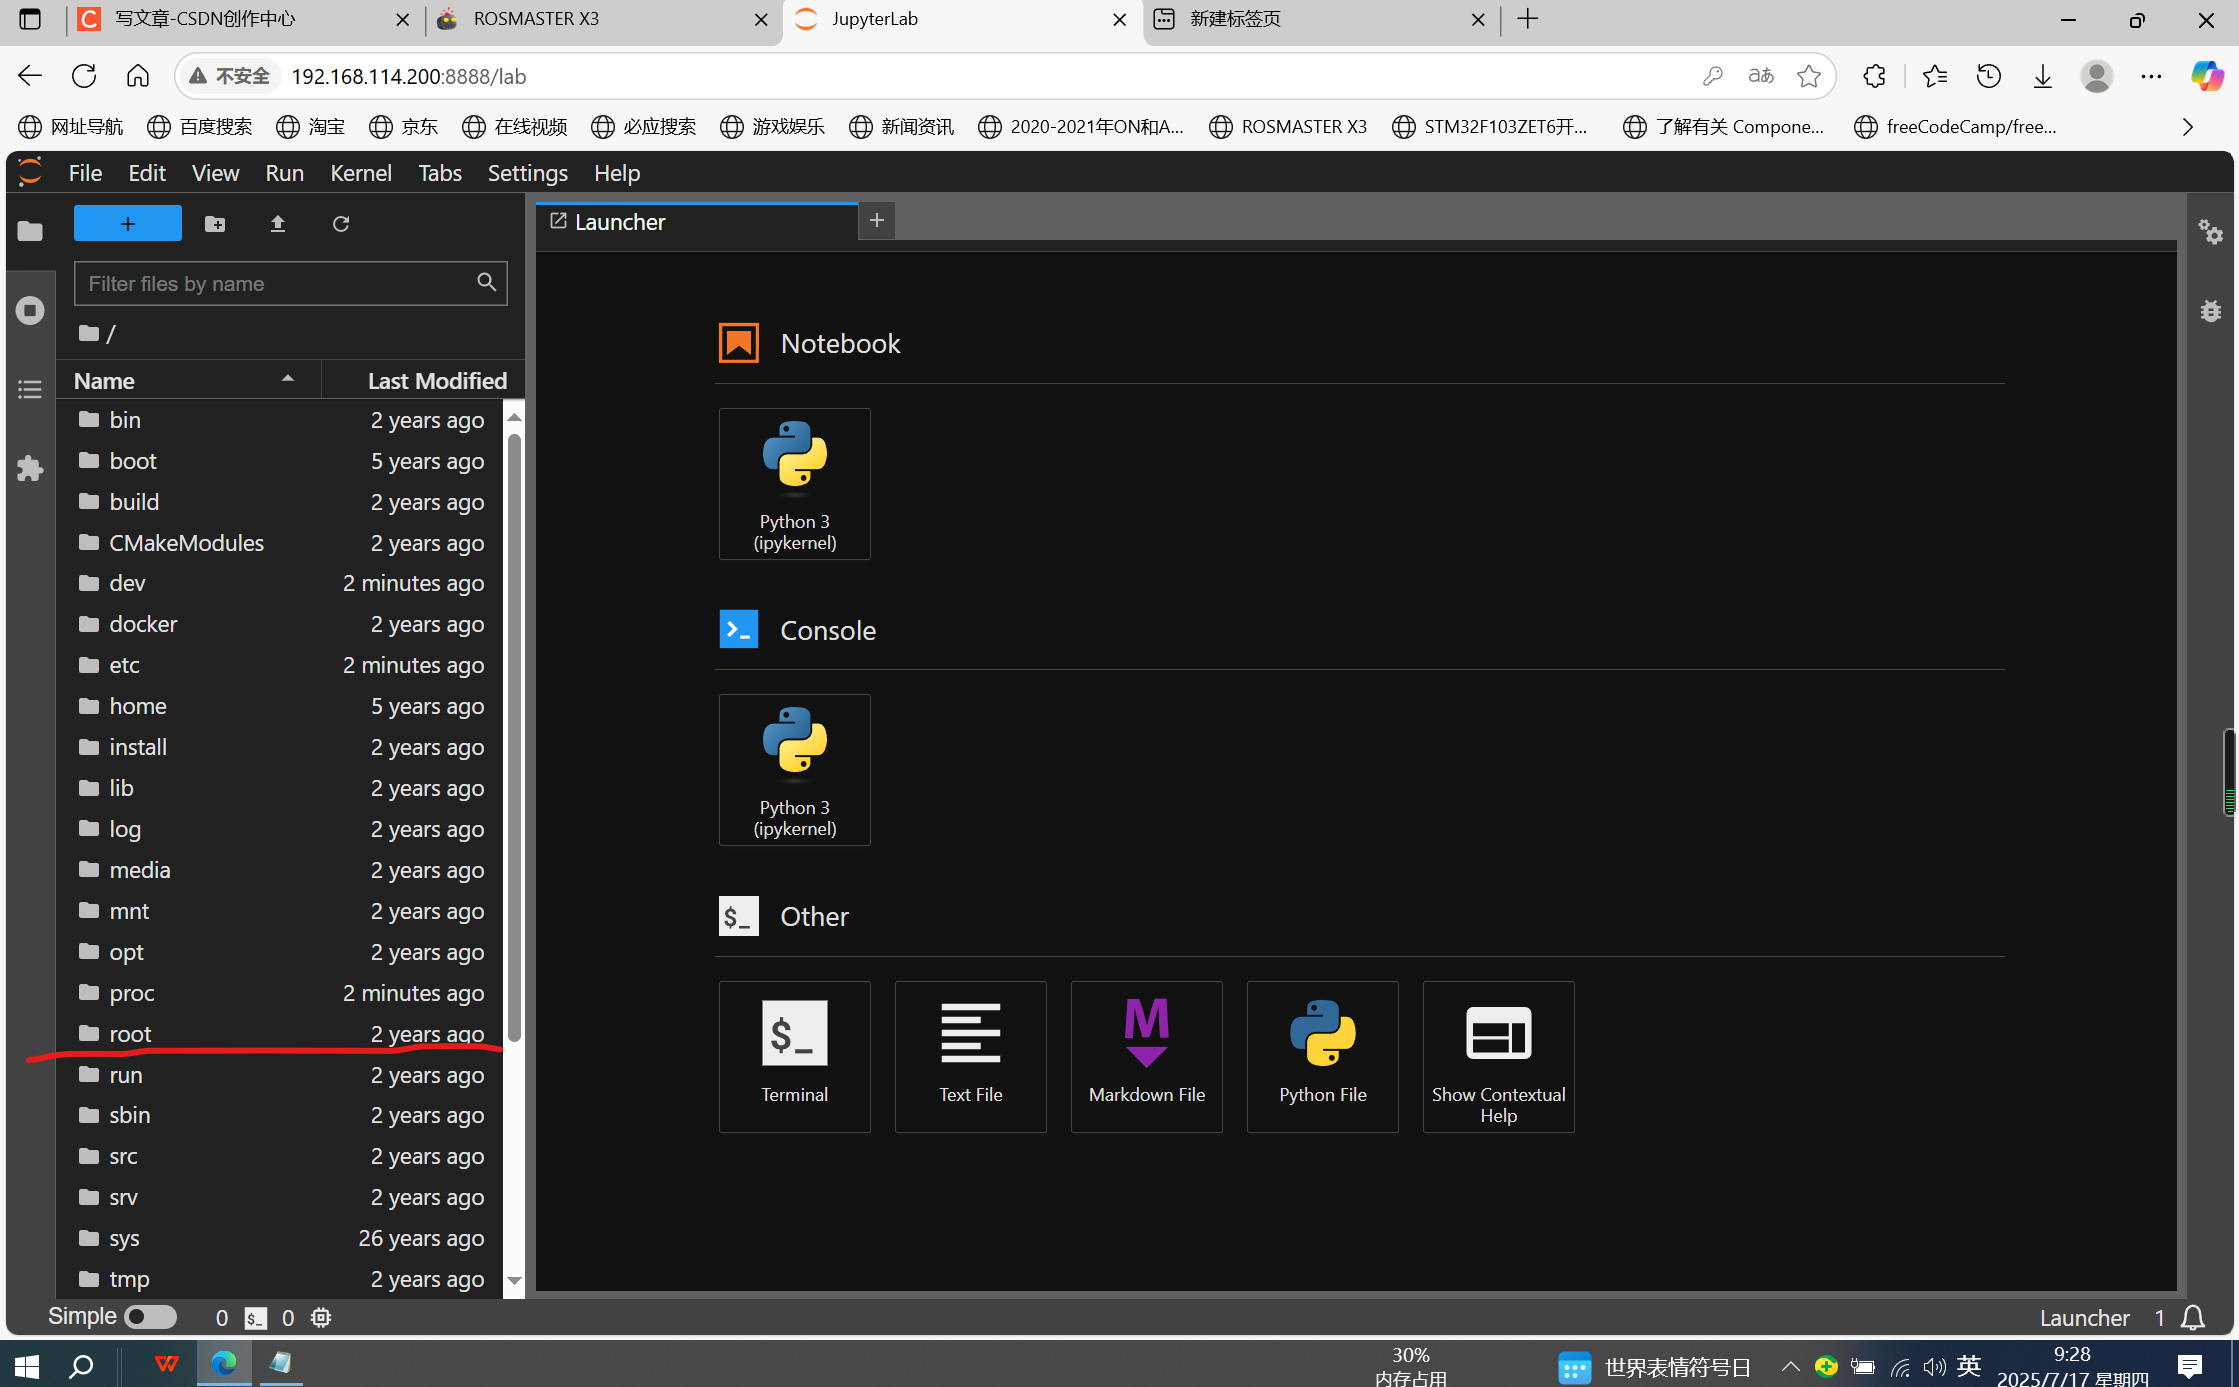Open the table of contents sidebar

tap(29, 389)
